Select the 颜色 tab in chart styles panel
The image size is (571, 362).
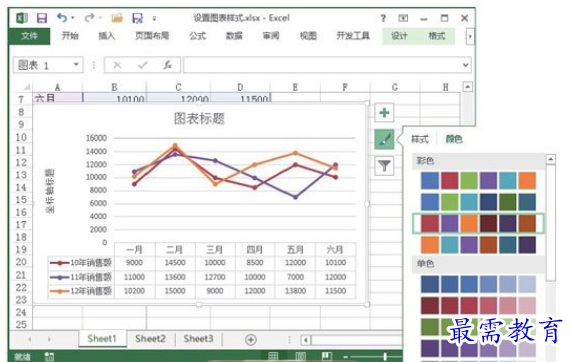click(454, 139)
